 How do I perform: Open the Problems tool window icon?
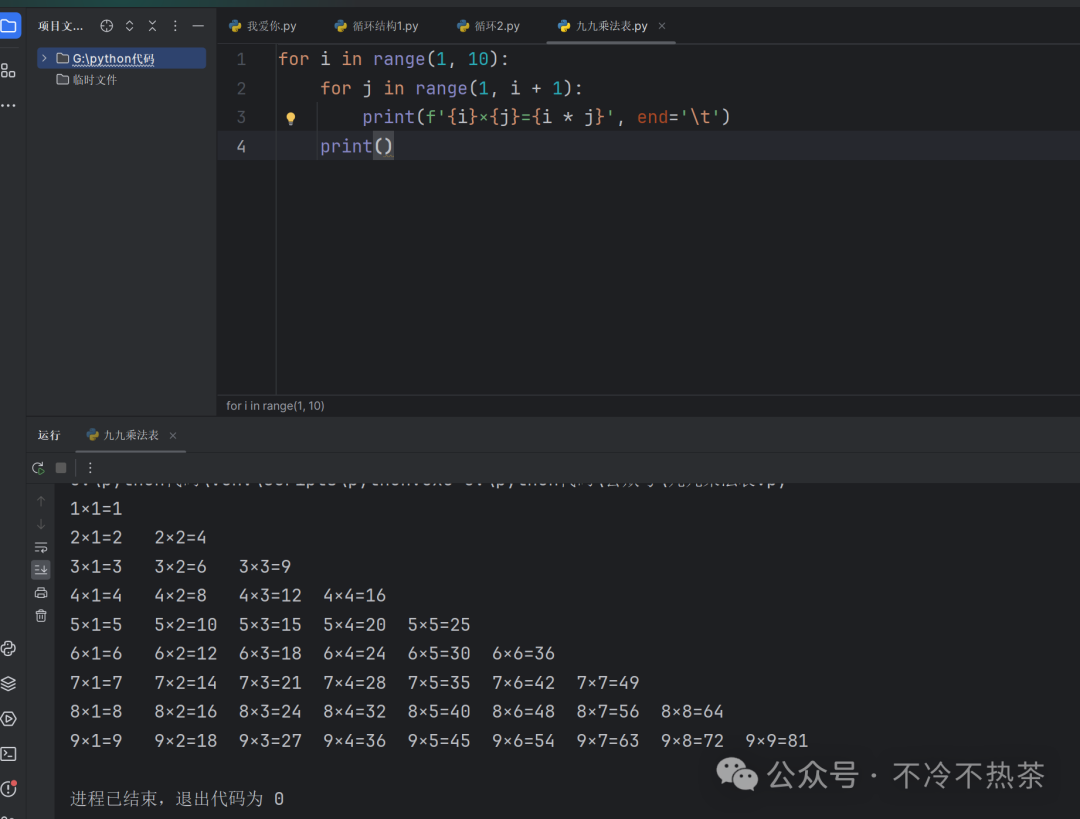point(8,789)
